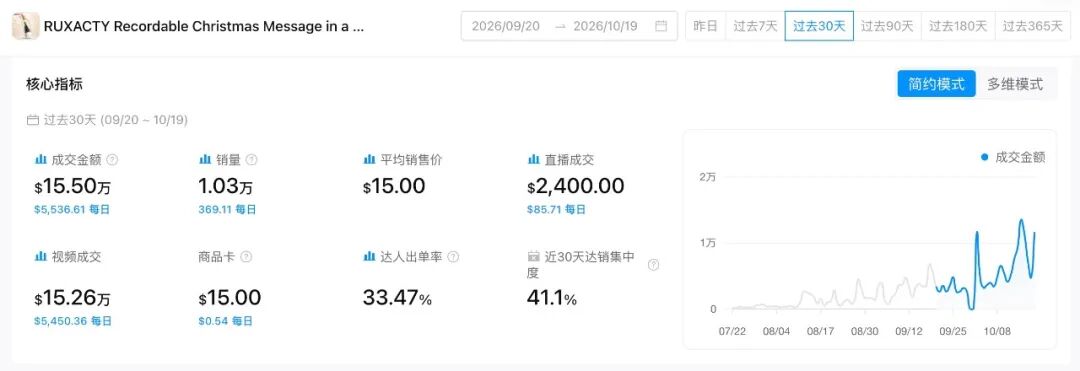Click the daily sales 369.11 每日
This screenshot has height=371, width=1080.
pos(227,210)
